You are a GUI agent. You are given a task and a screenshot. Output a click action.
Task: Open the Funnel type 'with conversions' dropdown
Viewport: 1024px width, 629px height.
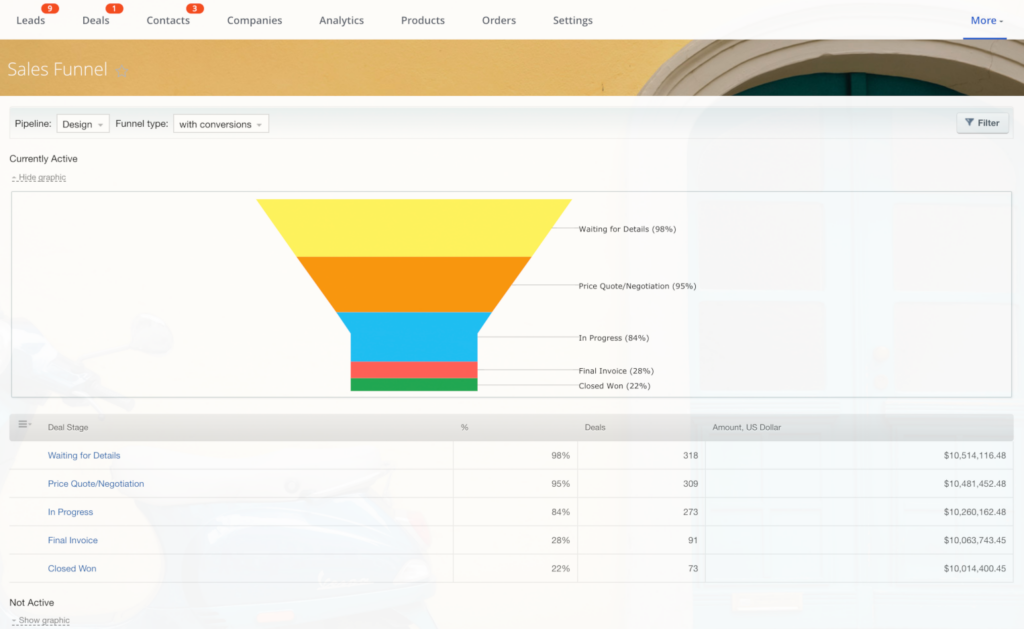pyautogui.click(x=221, y=124)
